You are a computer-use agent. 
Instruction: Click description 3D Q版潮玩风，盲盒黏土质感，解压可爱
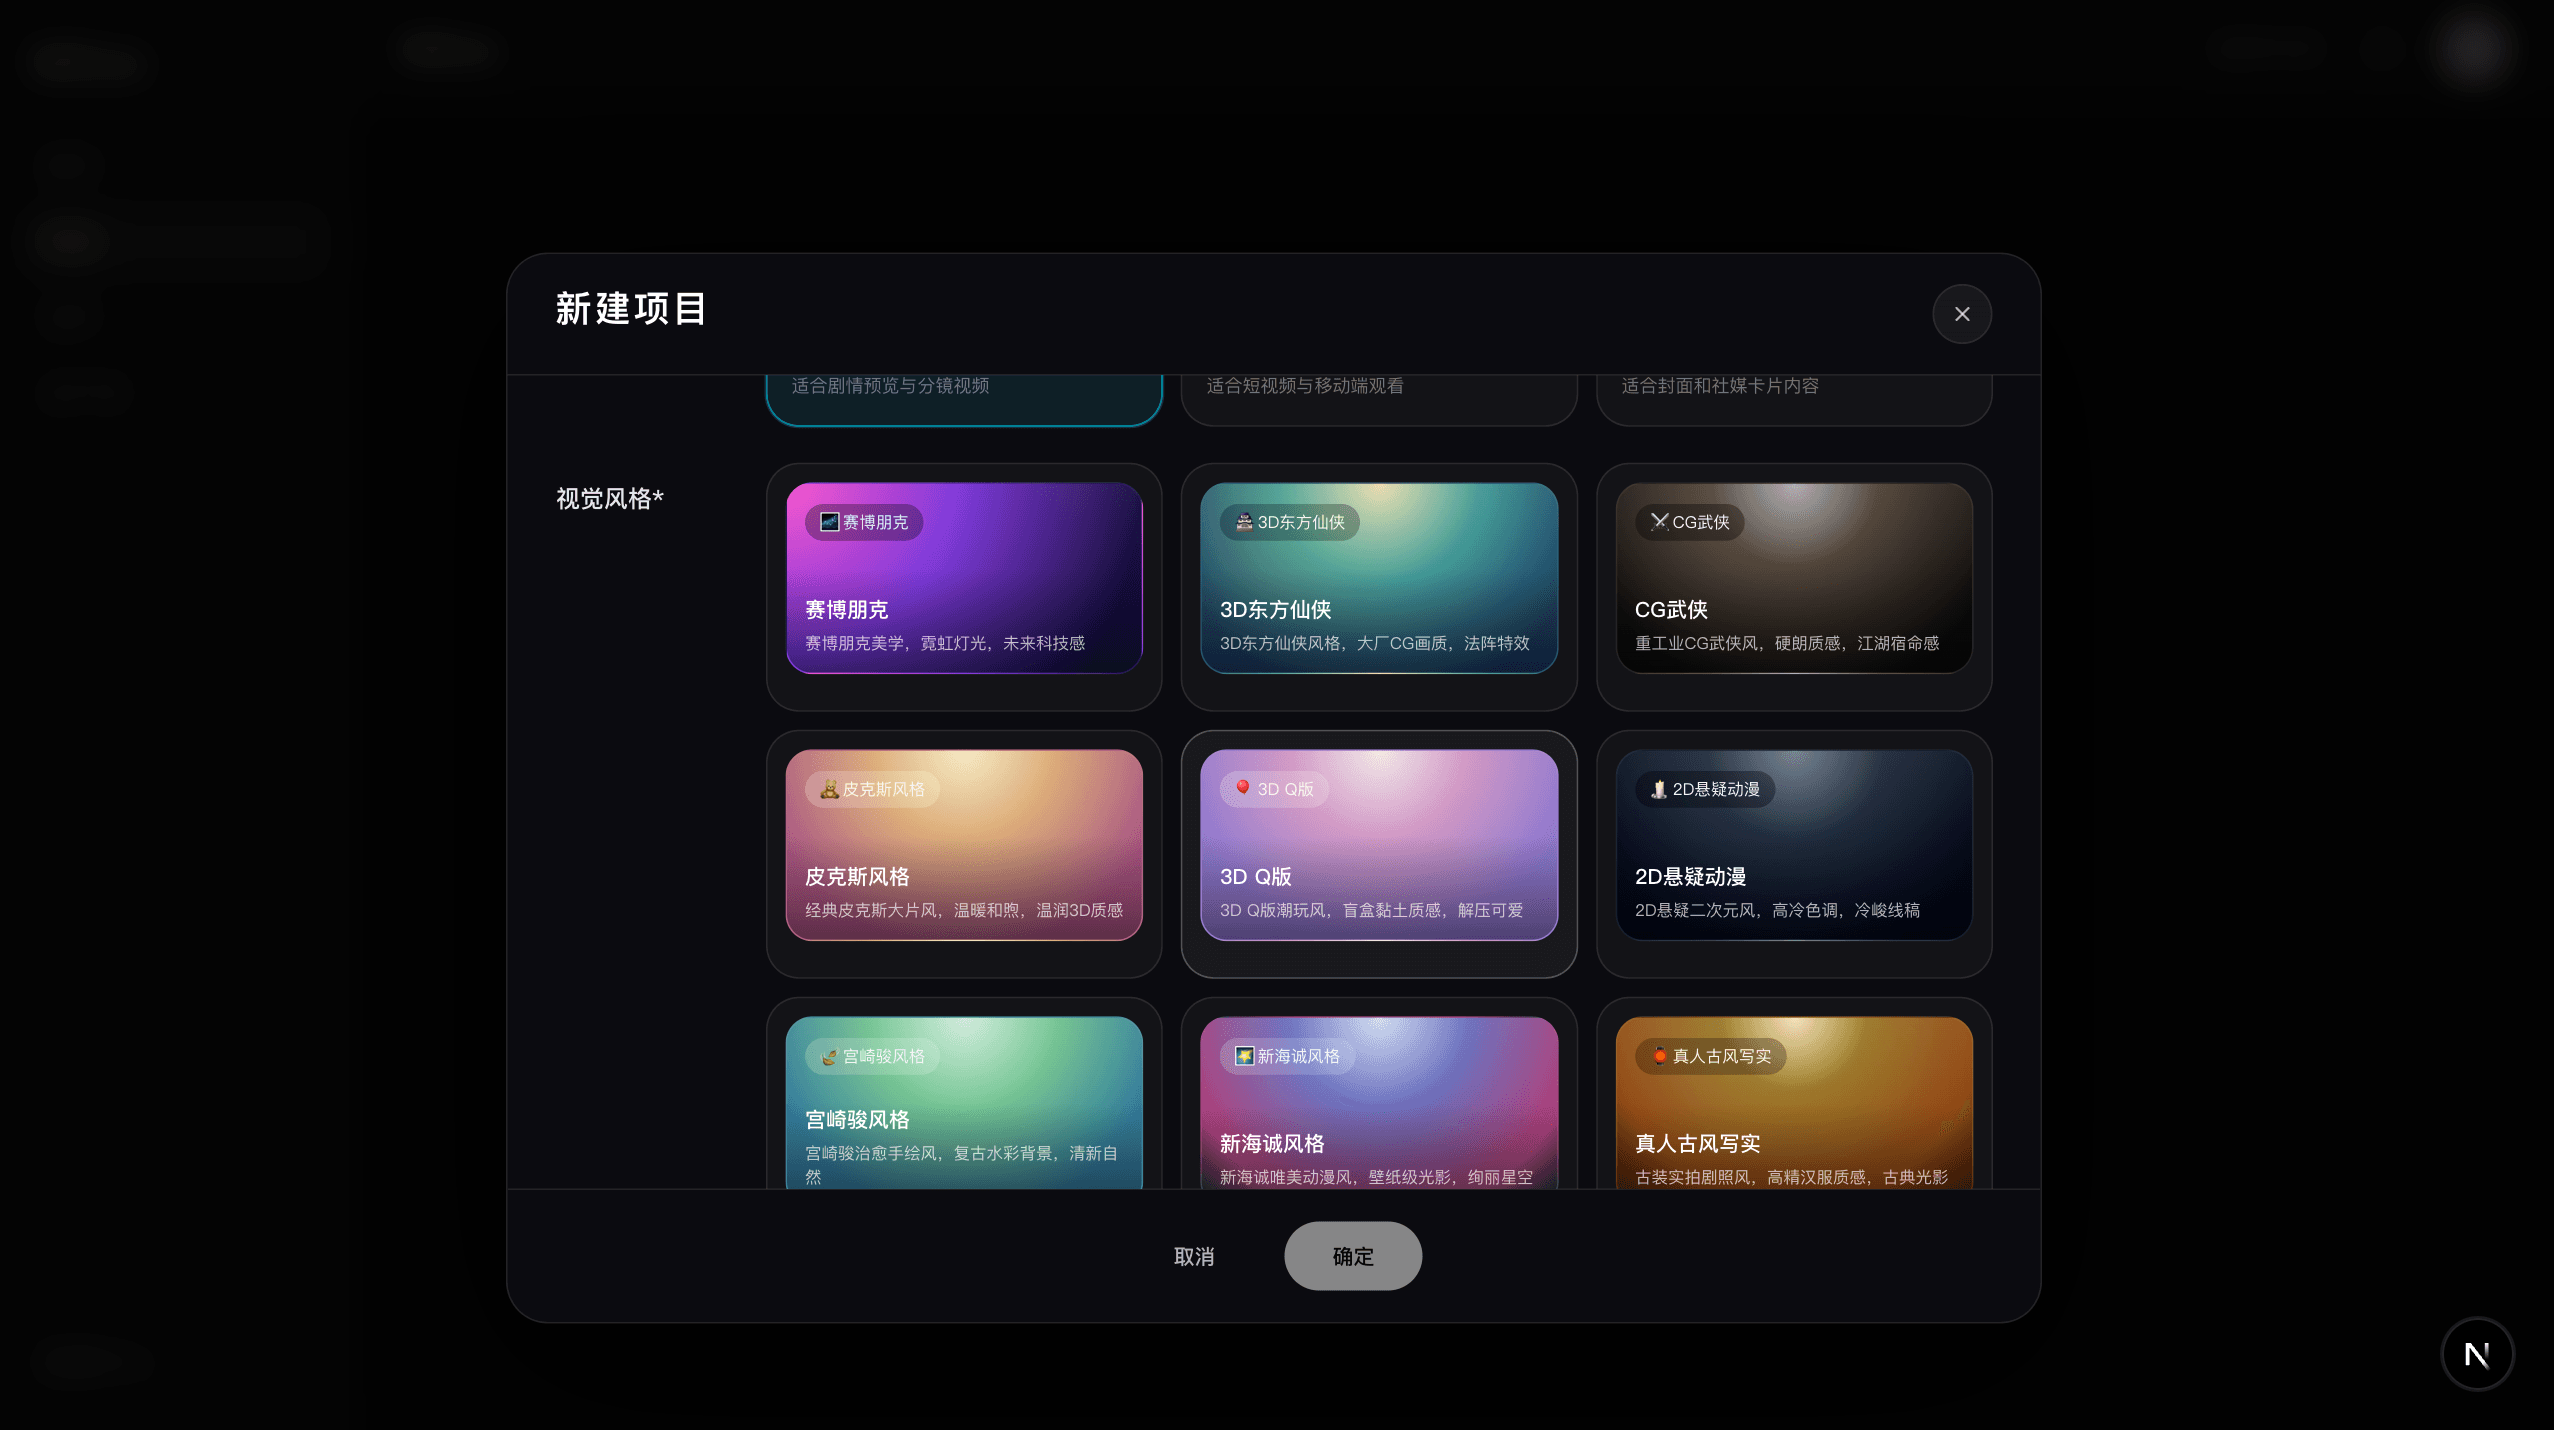pos(1372,910)
